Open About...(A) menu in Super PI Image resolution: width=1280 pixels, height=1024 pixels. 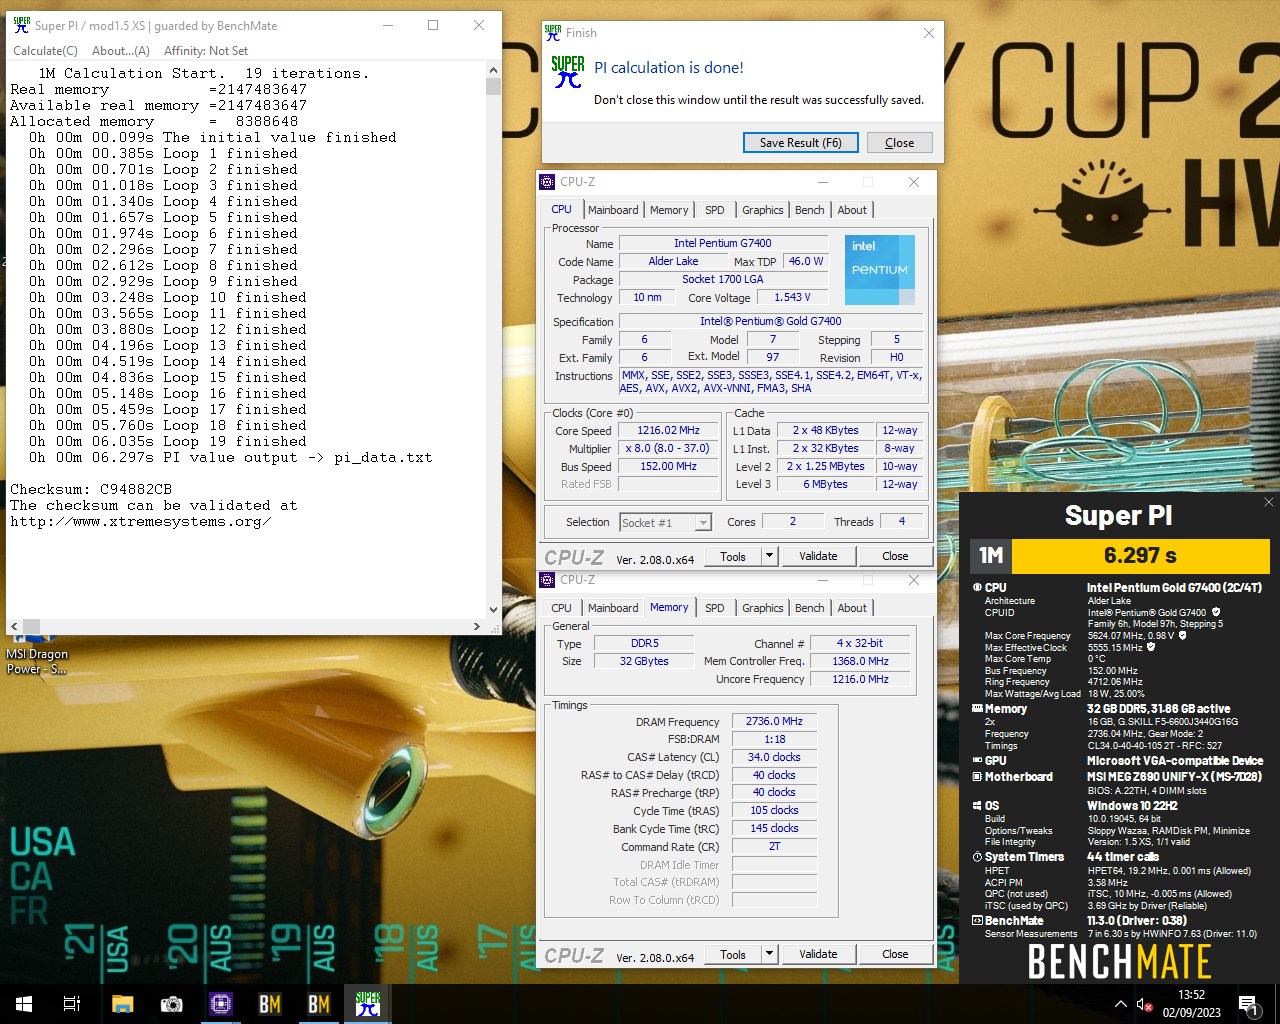click(x=121, y=51)
